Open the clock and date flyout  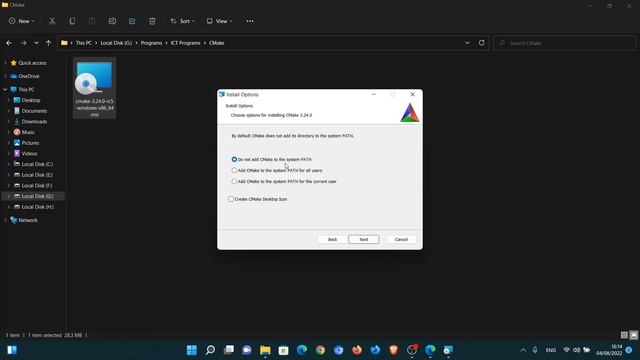tap(609, 350)
